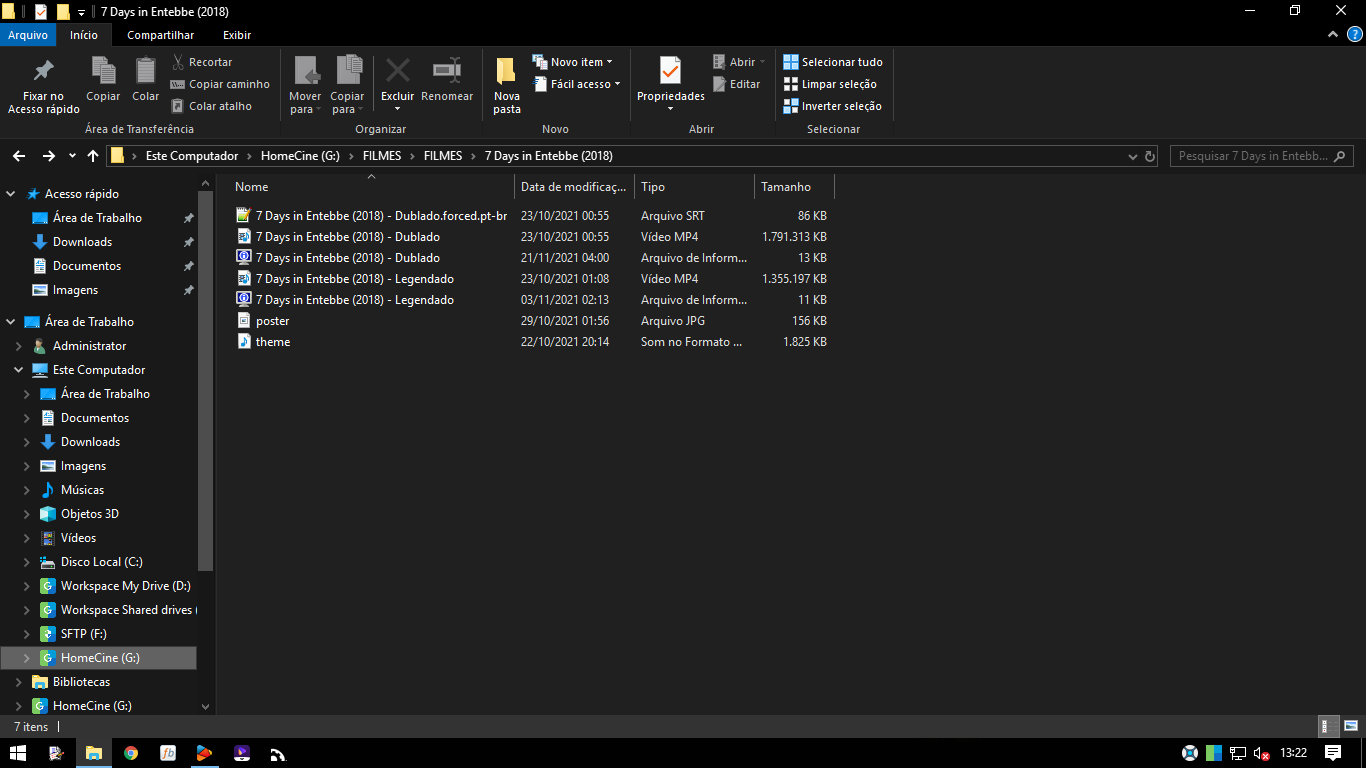Screen dimensions: 1366x768
Task: Collapse the Acesso rápido tree node
Action: pyautogui.click(x=11, y=194)
